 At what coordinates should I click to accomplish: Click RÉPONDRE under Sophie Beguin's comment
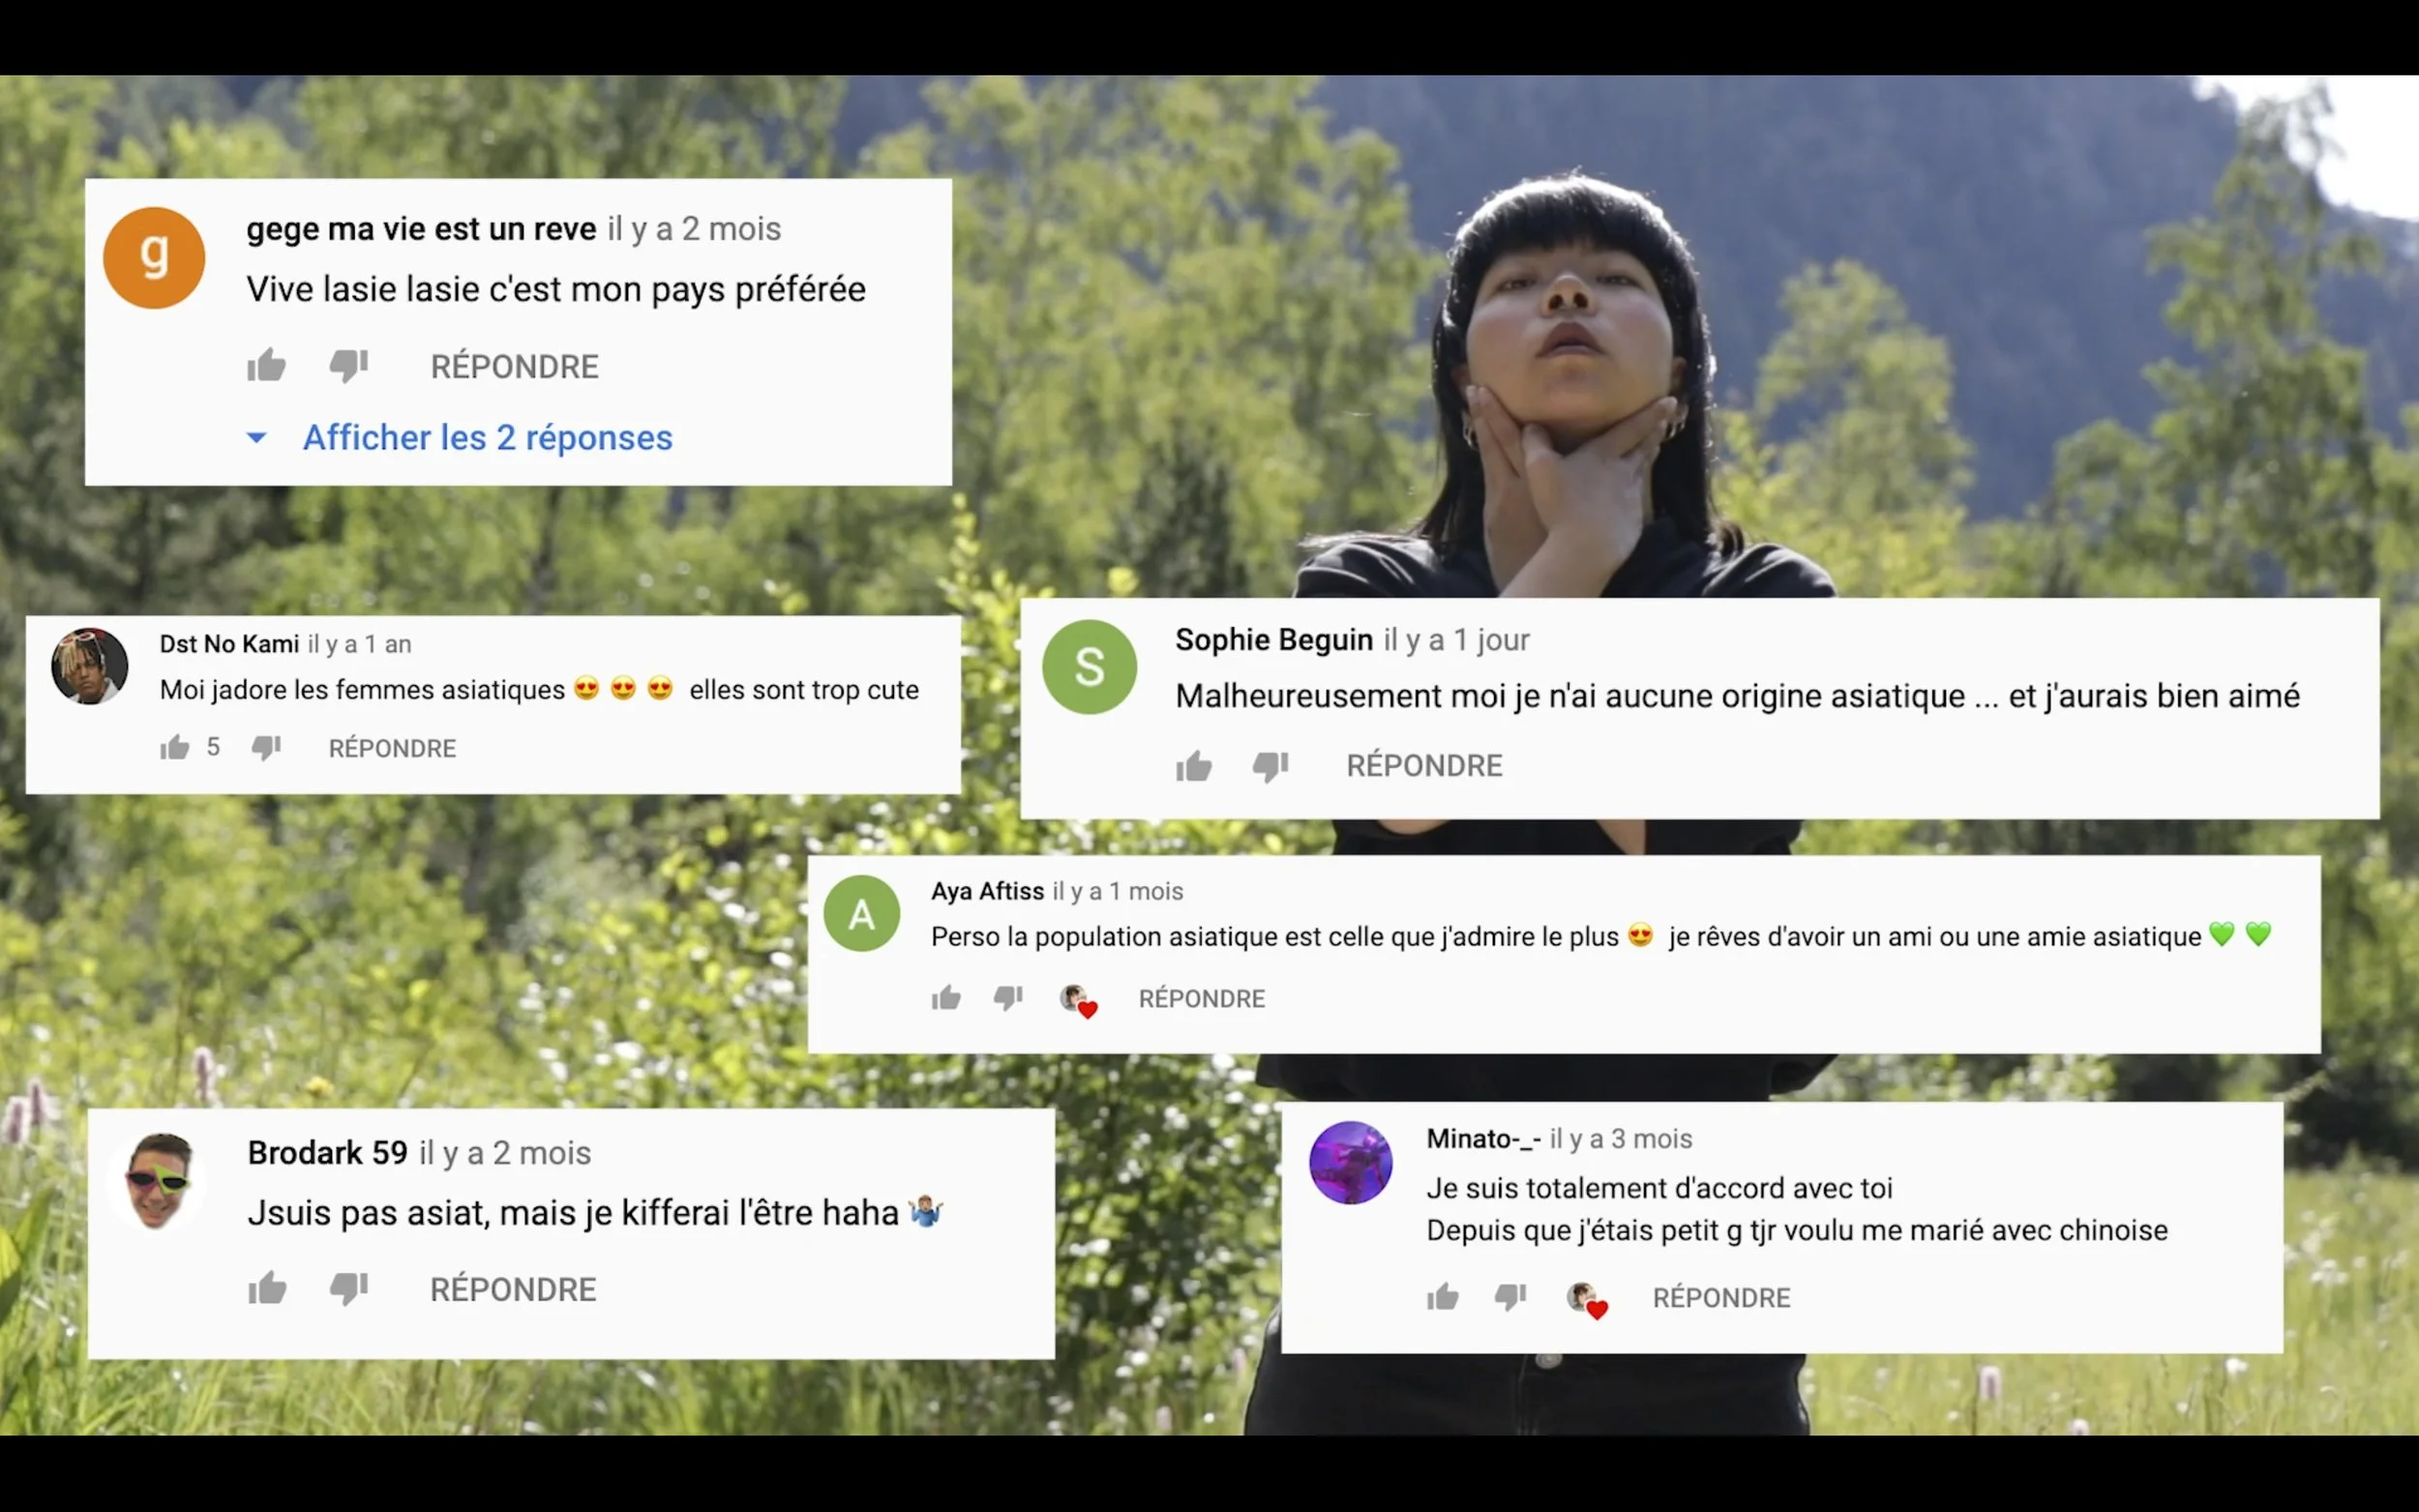click(x=1424, y=766)
